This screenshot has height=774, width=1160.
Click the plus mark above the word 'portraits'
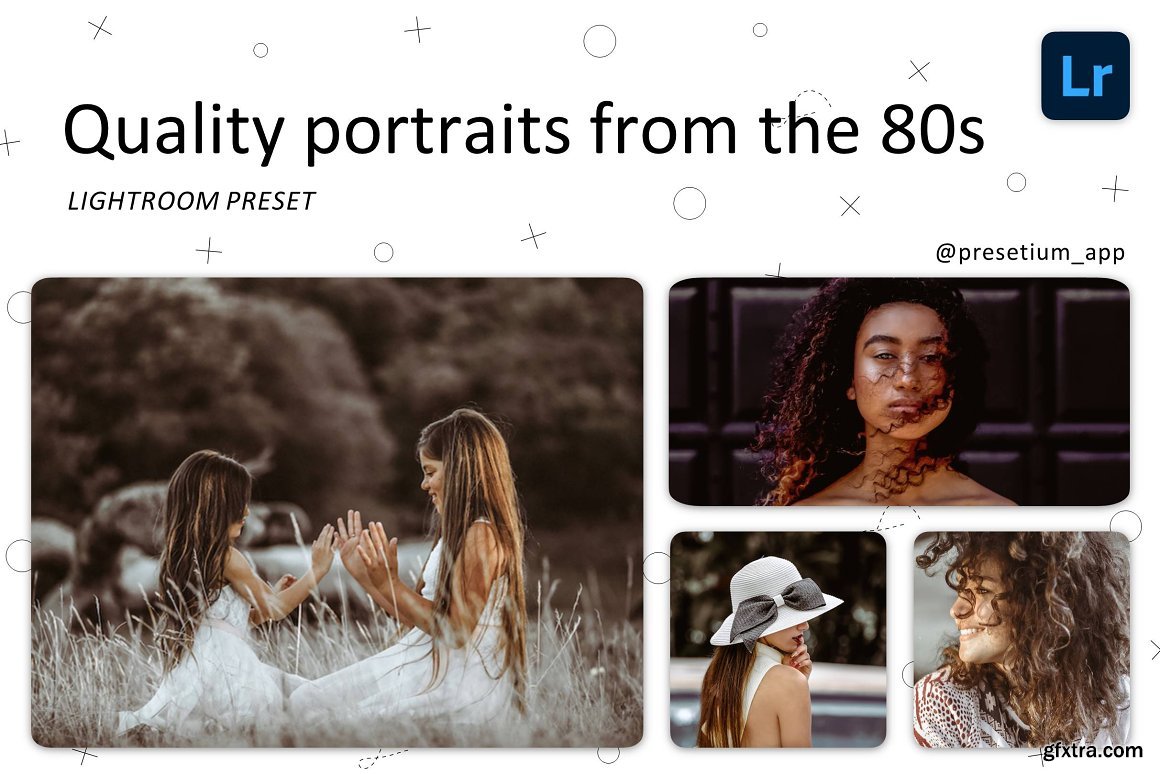(417, 30)
